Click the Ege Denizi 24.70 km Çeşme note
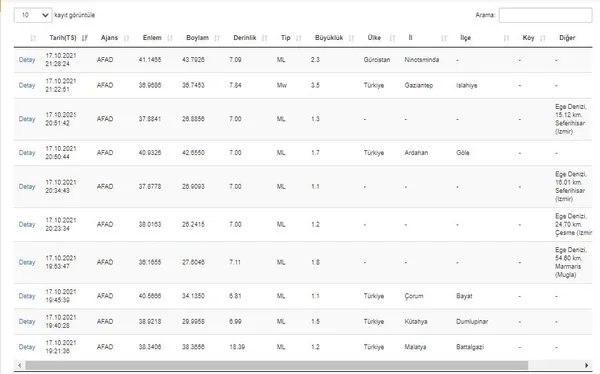This screenshot has width=600, height=374. [573, 224]
